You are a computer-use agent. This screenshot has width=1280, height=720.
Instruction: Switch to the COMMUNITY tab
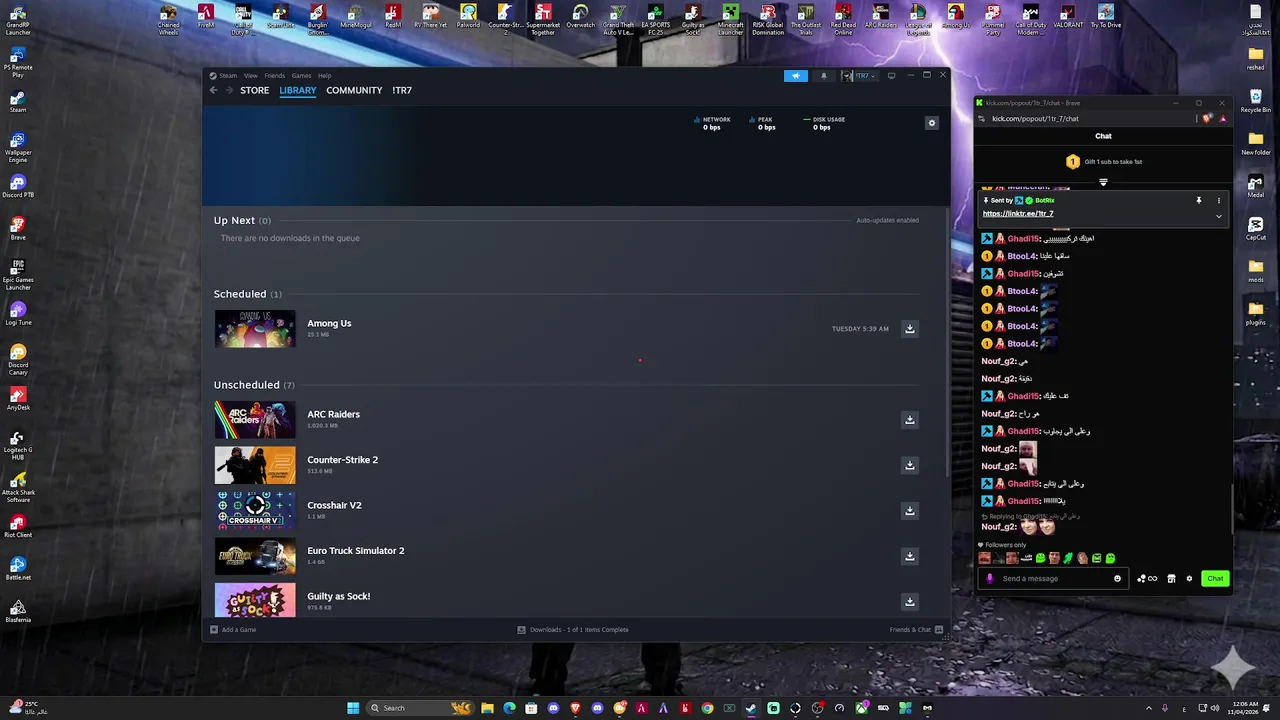(x=354, y=90)
